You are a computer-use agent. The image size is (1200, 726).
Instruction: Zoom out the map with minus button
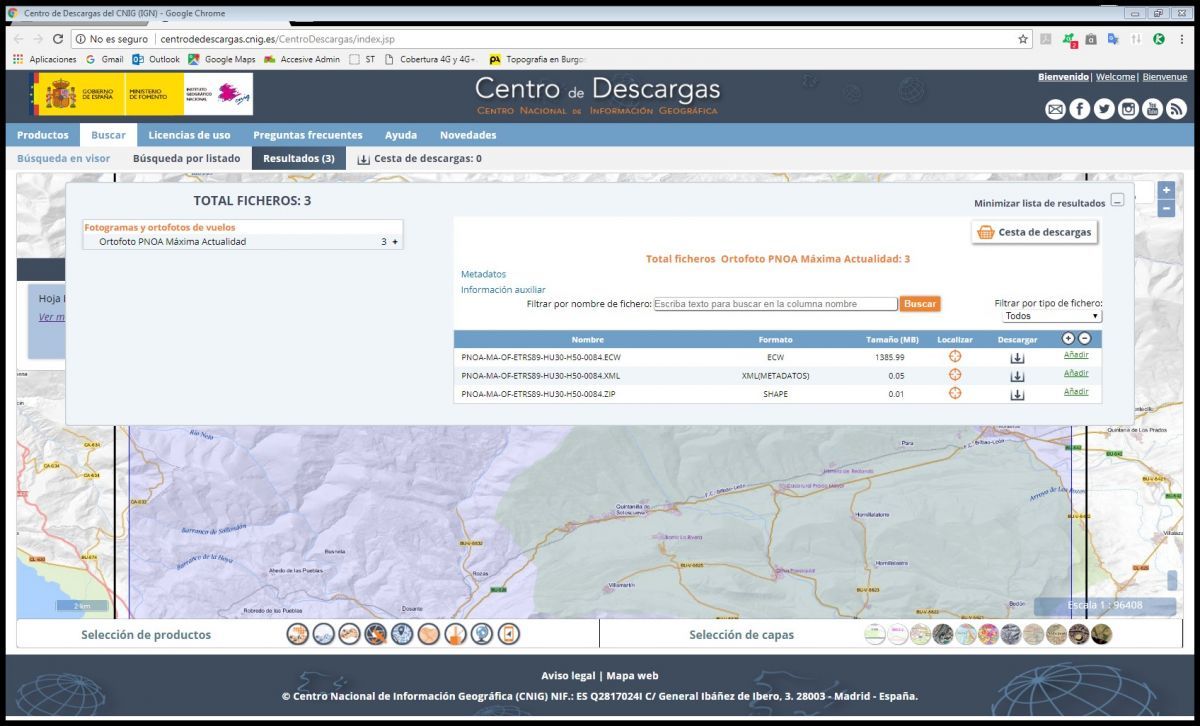[1166, 208]
